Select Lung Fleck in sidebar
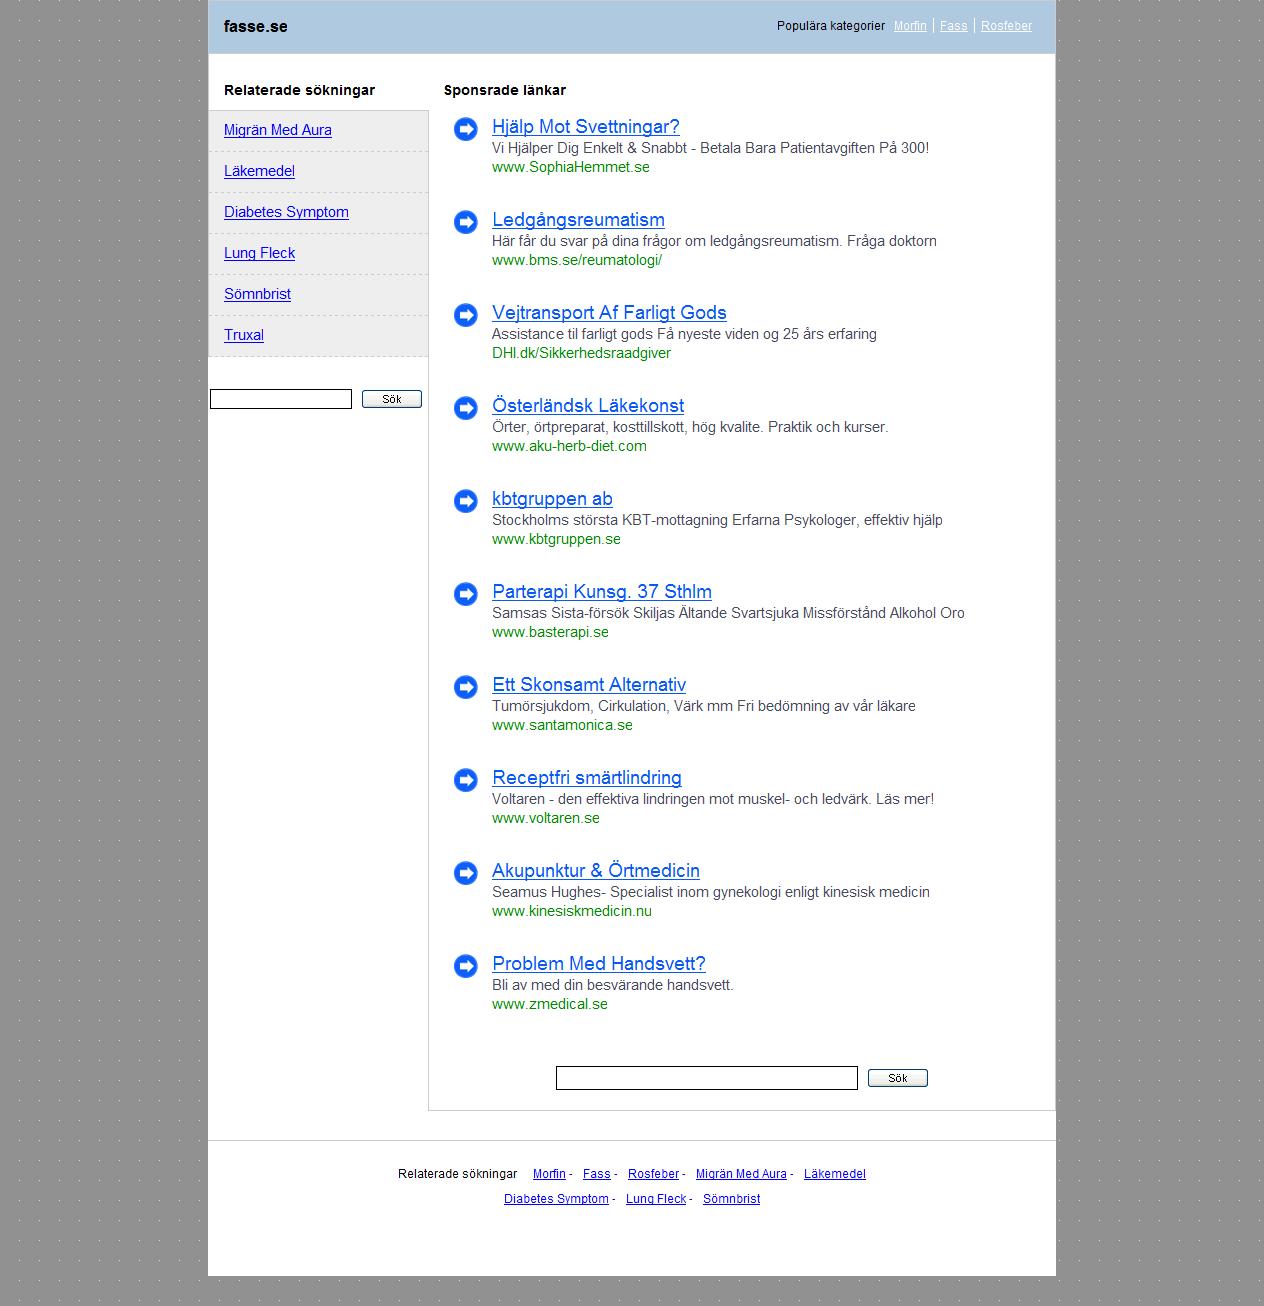This screenshot has height=1306, width=1264. (259, 253)
